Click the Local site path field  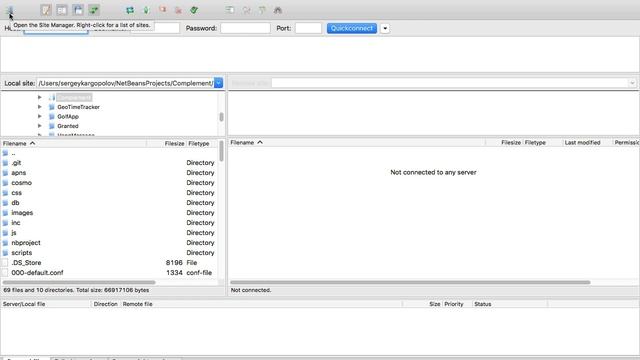(125, 83)
